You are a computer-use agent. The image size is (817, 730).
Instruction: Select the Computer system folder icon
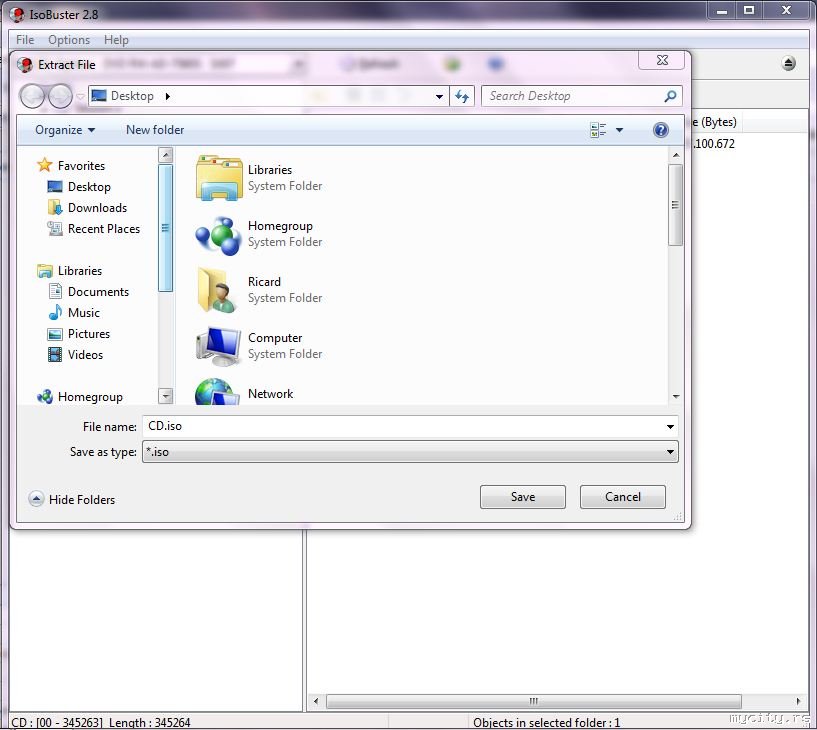(x=219, y=347)
